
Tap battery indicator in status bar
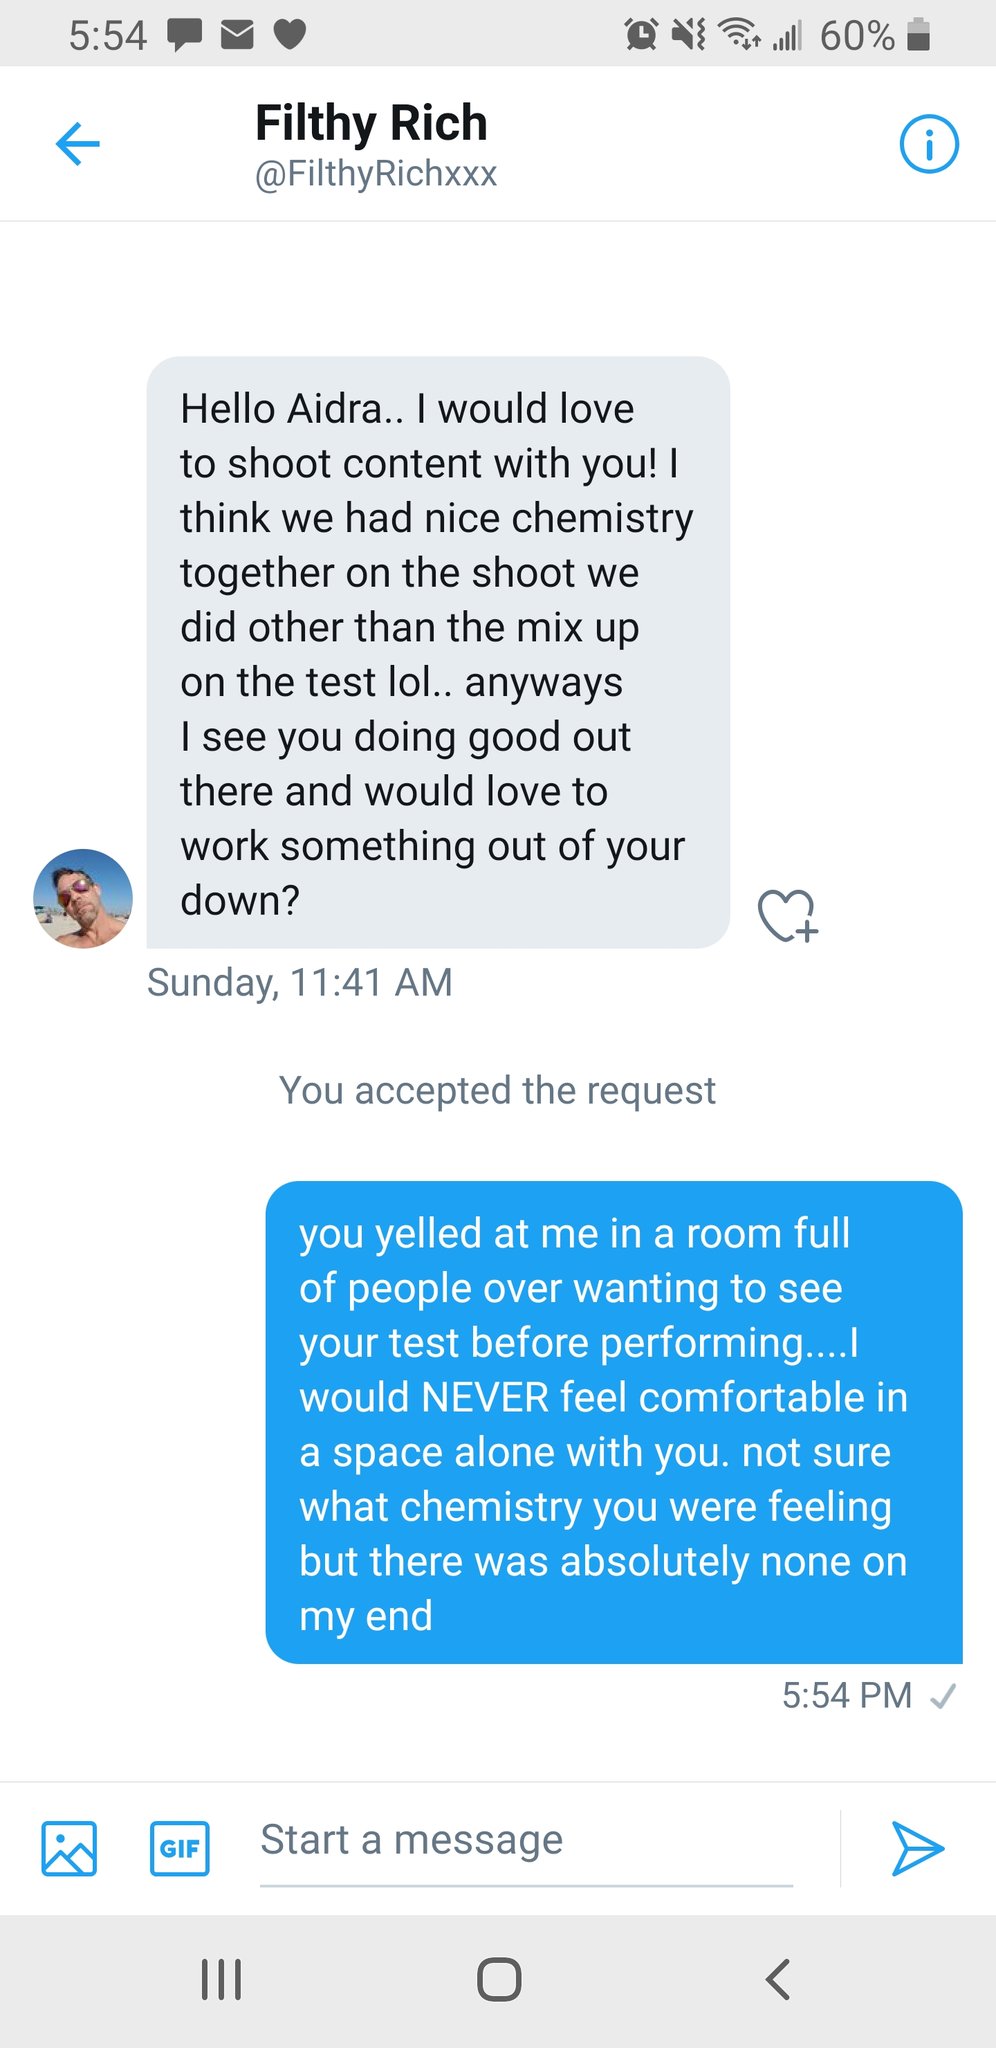918,36
